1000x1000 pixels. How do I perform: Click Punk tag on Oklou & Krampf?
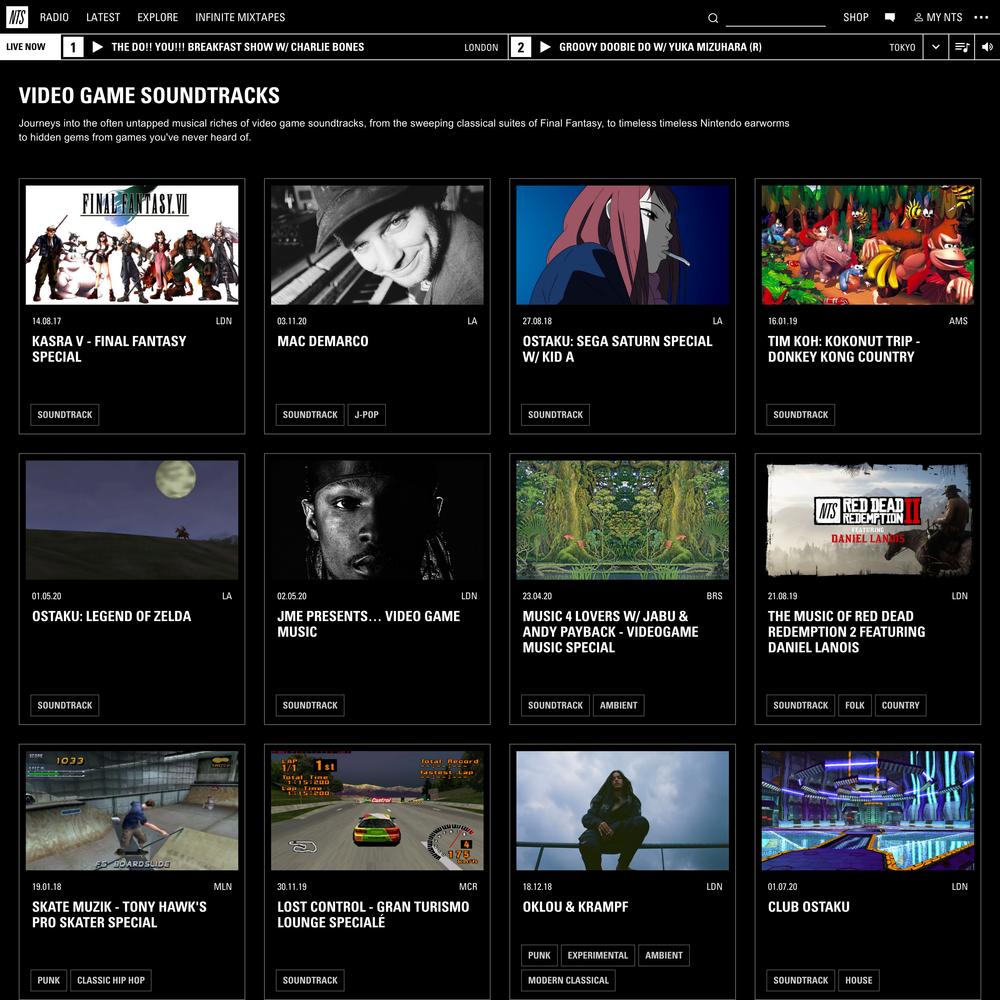[539, 955]
